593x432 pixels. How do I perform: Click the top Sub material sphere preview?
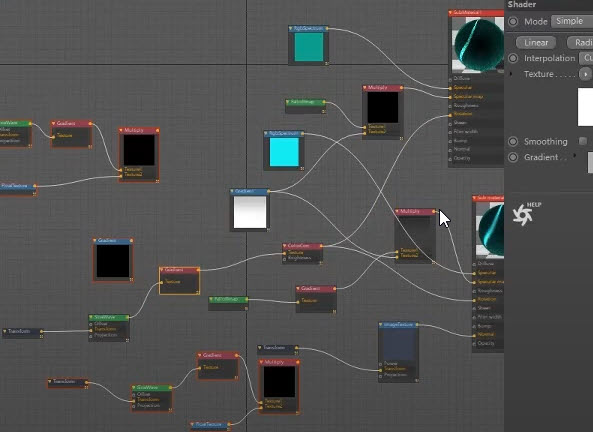click(478, 45)
